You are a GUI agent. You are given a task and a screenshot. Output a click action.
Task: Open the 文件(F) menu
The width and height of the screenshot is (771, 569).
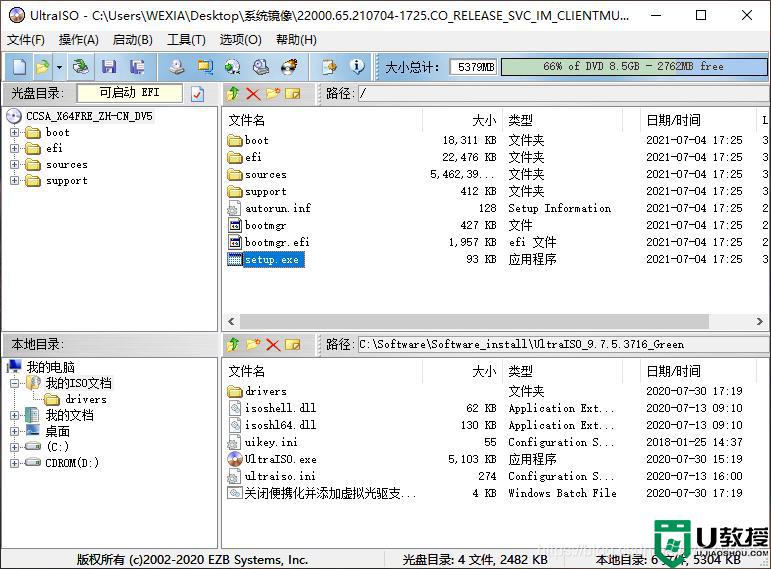(x=26, y=40)
